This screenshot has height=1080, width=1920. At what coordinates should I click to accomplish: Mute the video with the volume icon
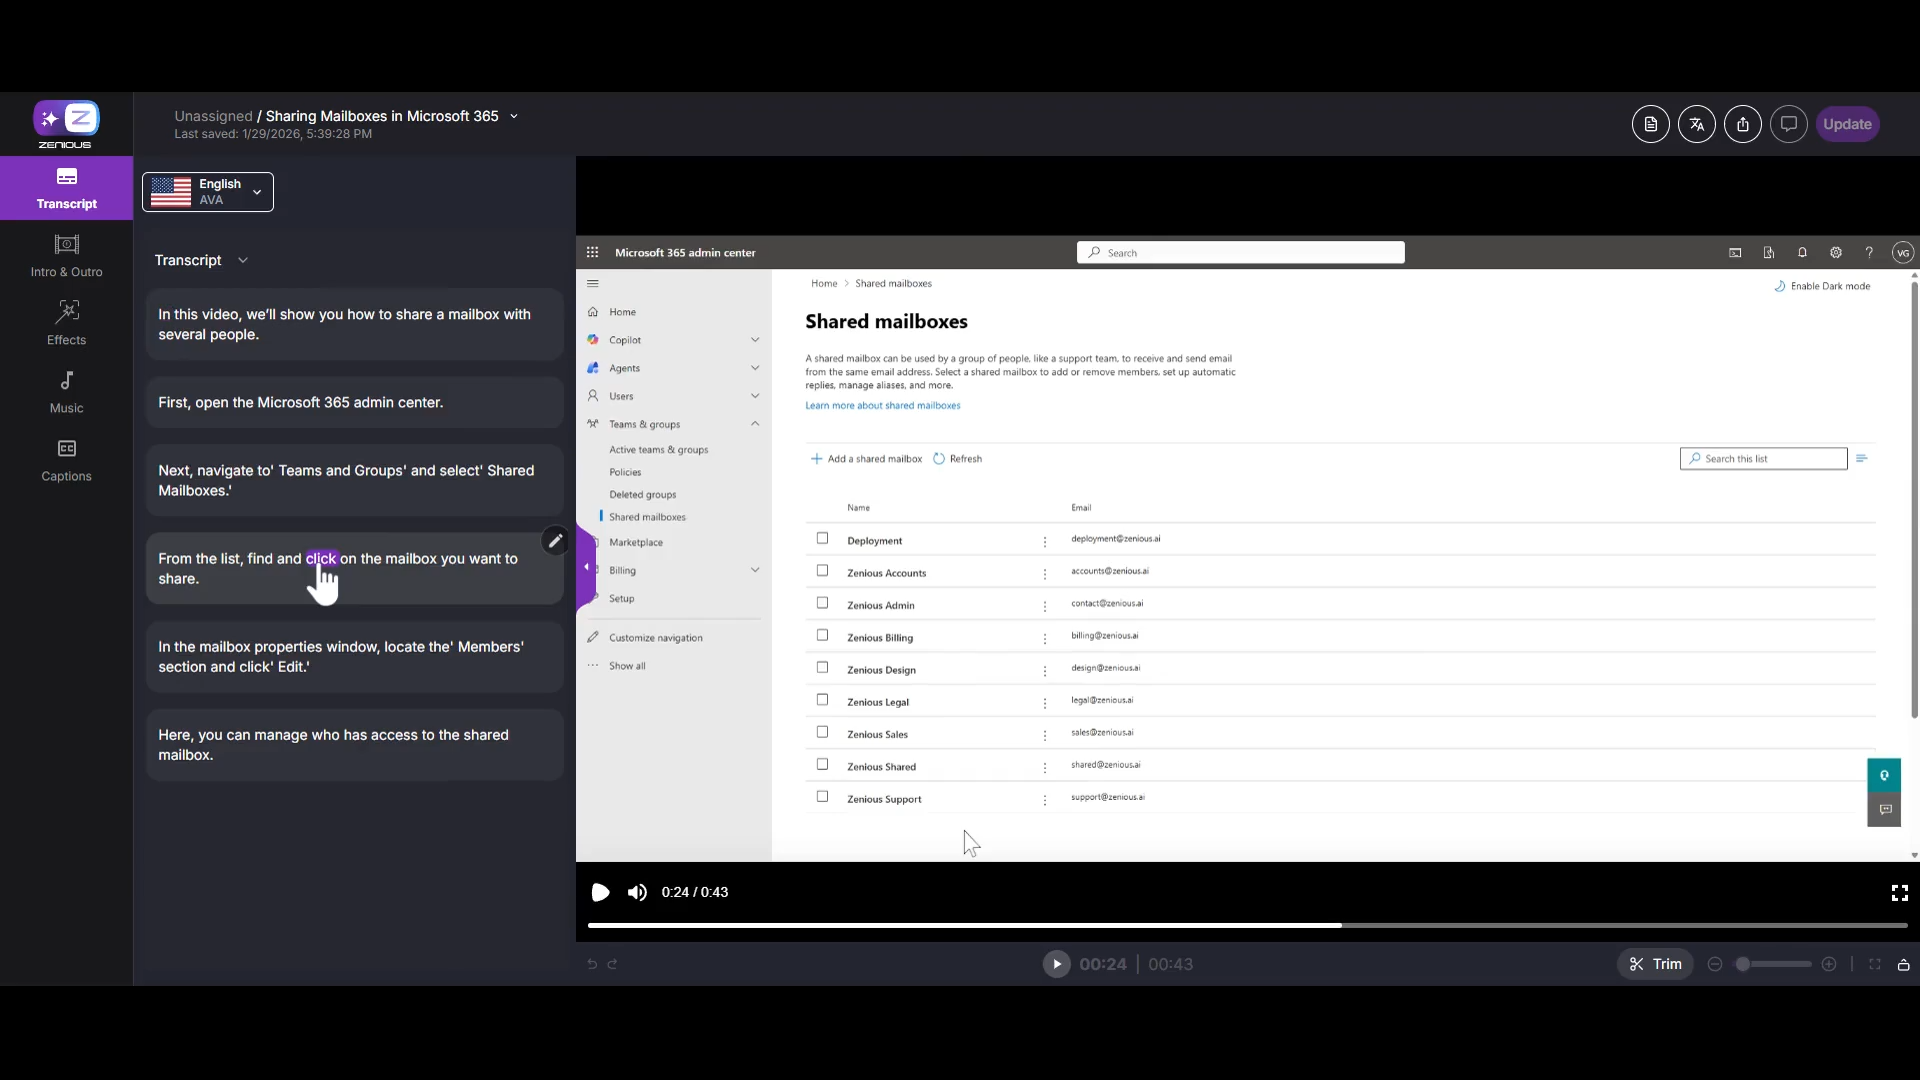(x=637, y=892)
